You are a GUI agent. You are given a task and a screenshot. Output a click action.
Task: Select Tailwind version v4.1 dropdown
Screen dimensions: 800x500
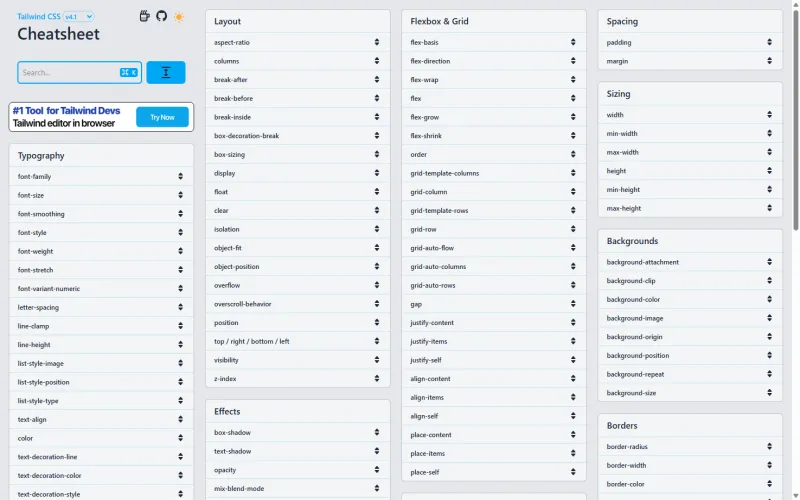pos(79,17)
